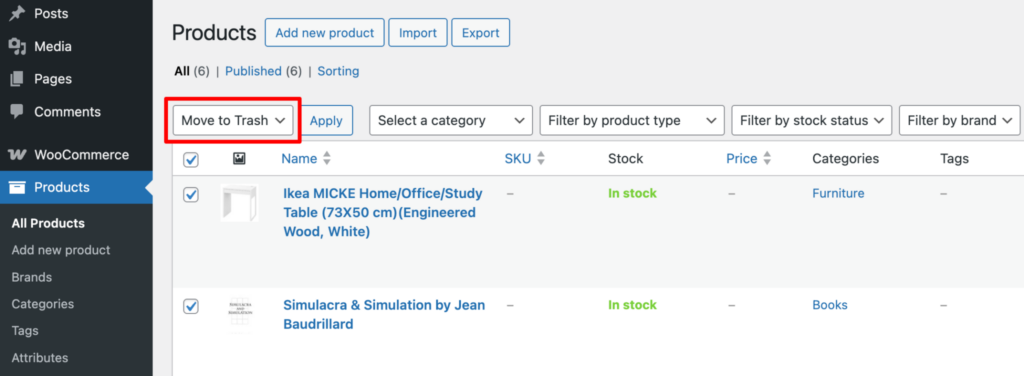The width and height of the screenshot is (1024, 376).
Task: Open the Sorting view link
Action: point(338,71)
